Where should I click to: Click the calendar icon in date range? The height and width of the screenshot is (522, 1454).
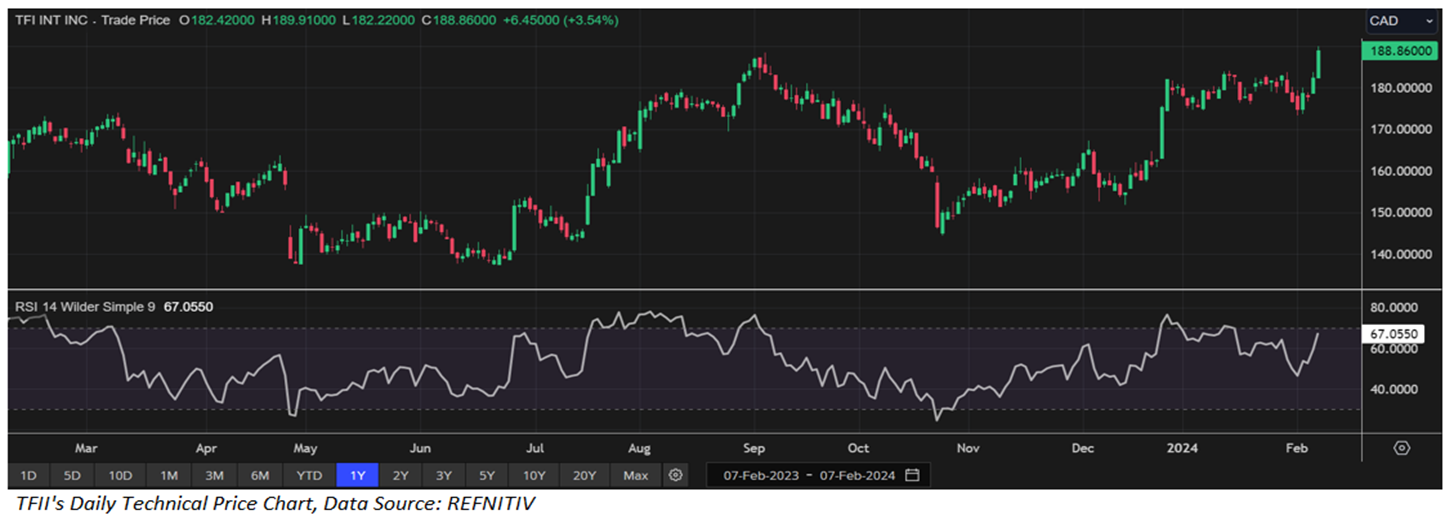click(912, 475)
